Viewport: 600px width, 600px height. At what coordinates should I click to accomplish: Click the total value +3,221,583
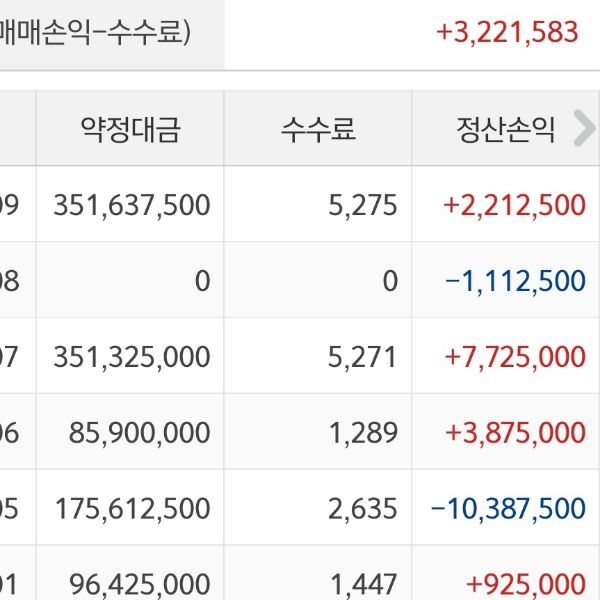pyautogui.click(x=507, y=32)
